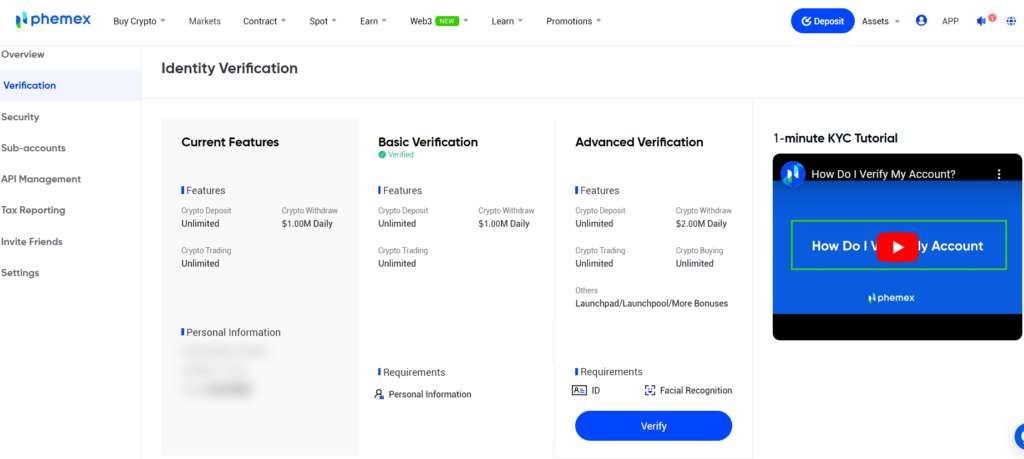The image size is (1024, 459).
Task: Open the language globe icon
Action: pos(1012,21)
